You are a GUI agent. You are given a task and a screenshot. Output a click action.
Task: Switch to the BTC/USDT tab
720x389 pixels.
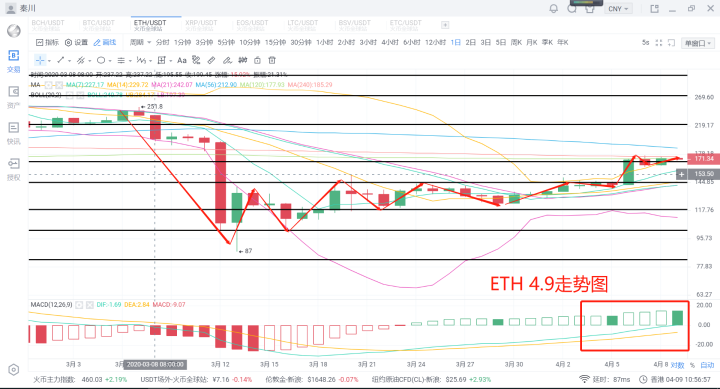pyautogui.click(x=98, y=25)
